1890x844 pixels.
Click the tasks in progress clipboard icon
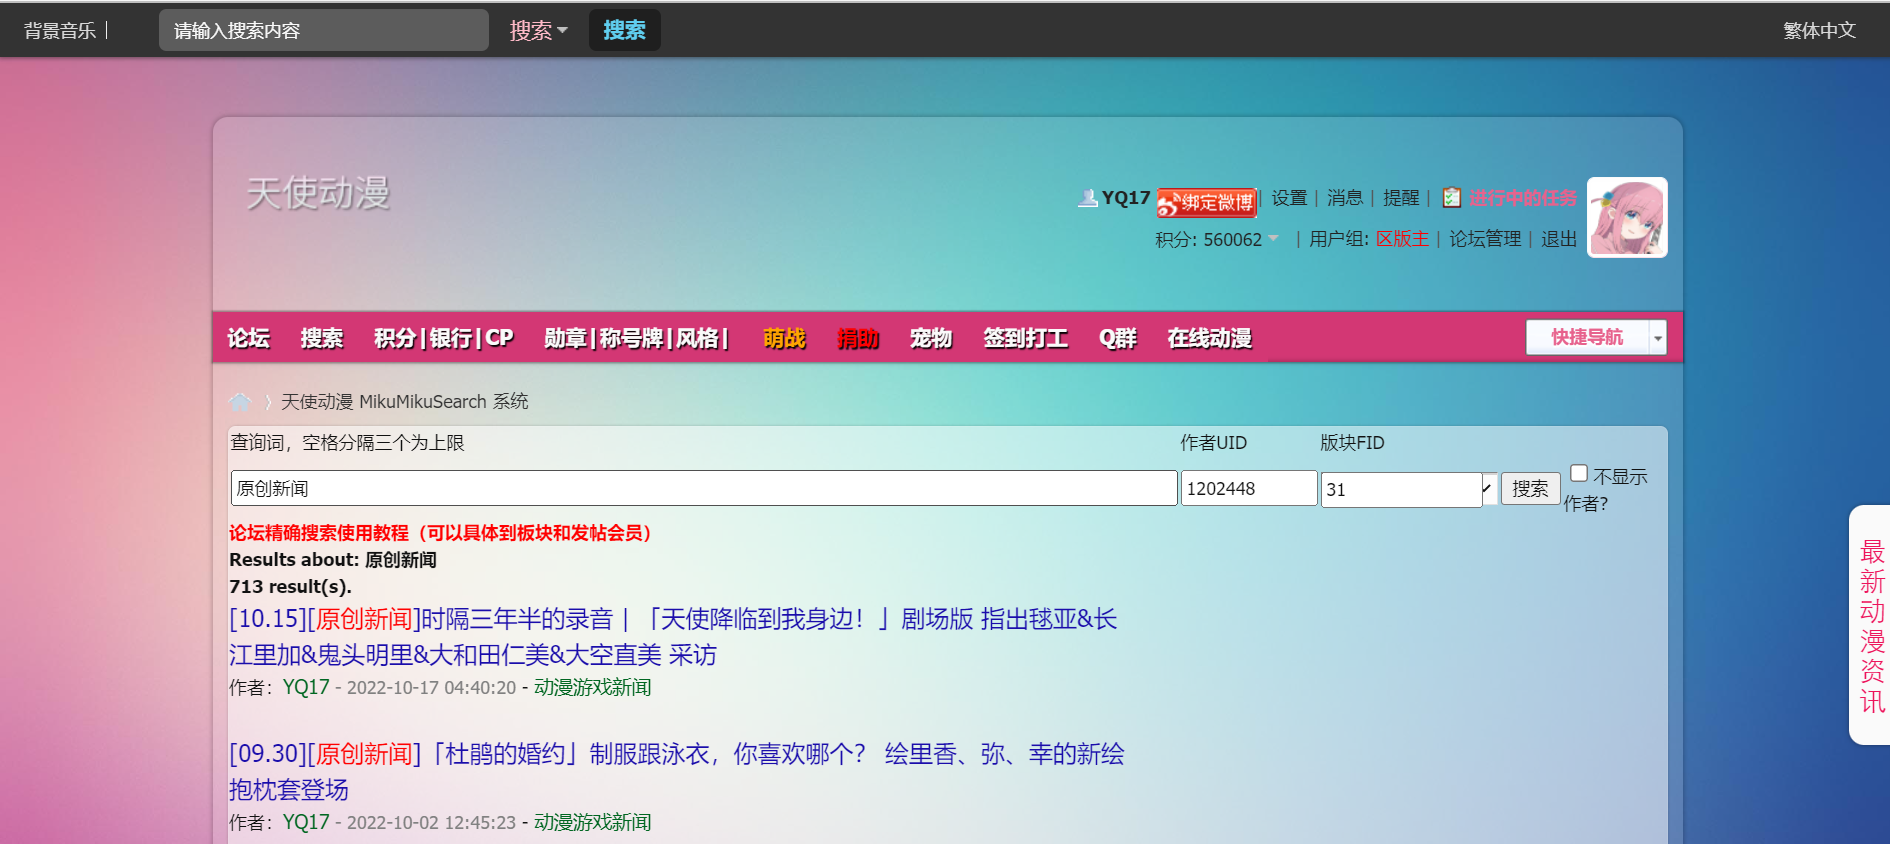pos(1452,198)
